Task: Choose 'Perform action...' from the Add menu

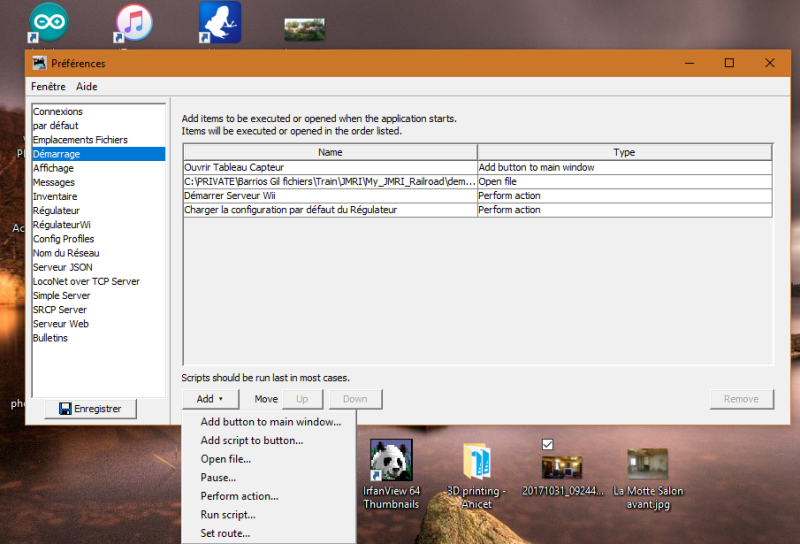Action: click(239, 496)
